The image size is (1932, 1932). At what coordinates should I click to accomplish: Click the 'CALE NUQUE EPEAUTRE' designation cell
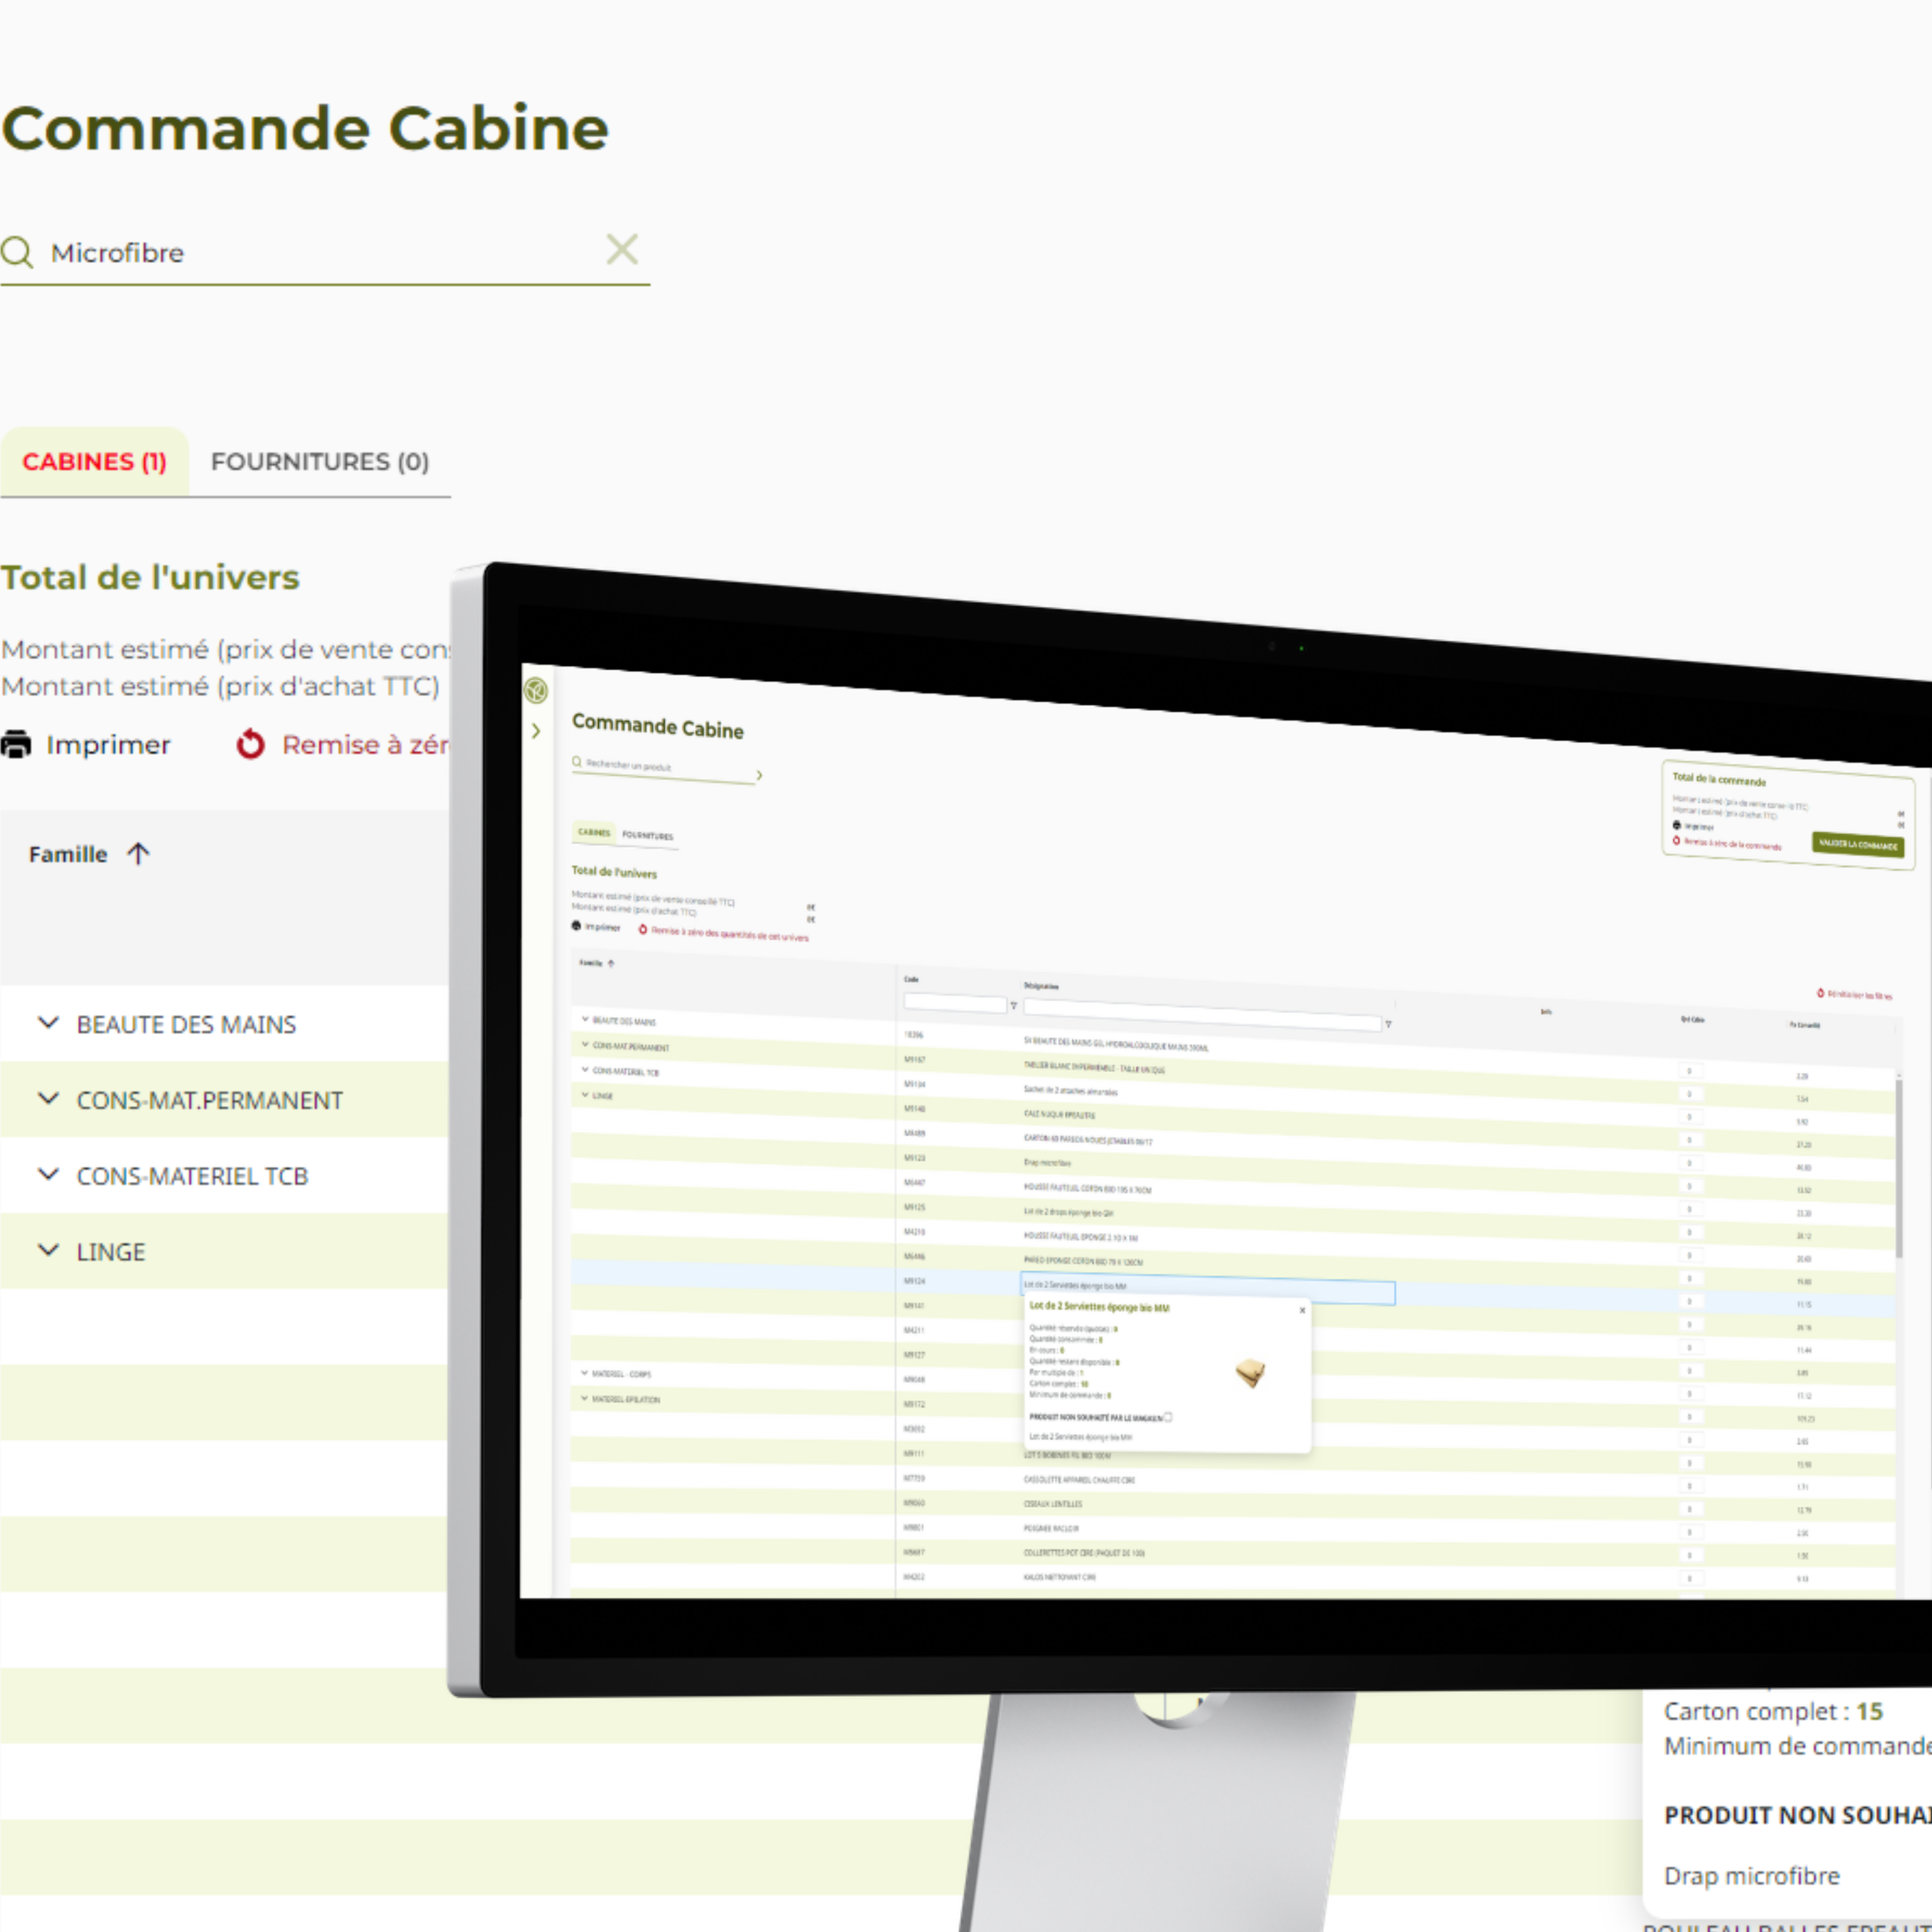1059,1114
